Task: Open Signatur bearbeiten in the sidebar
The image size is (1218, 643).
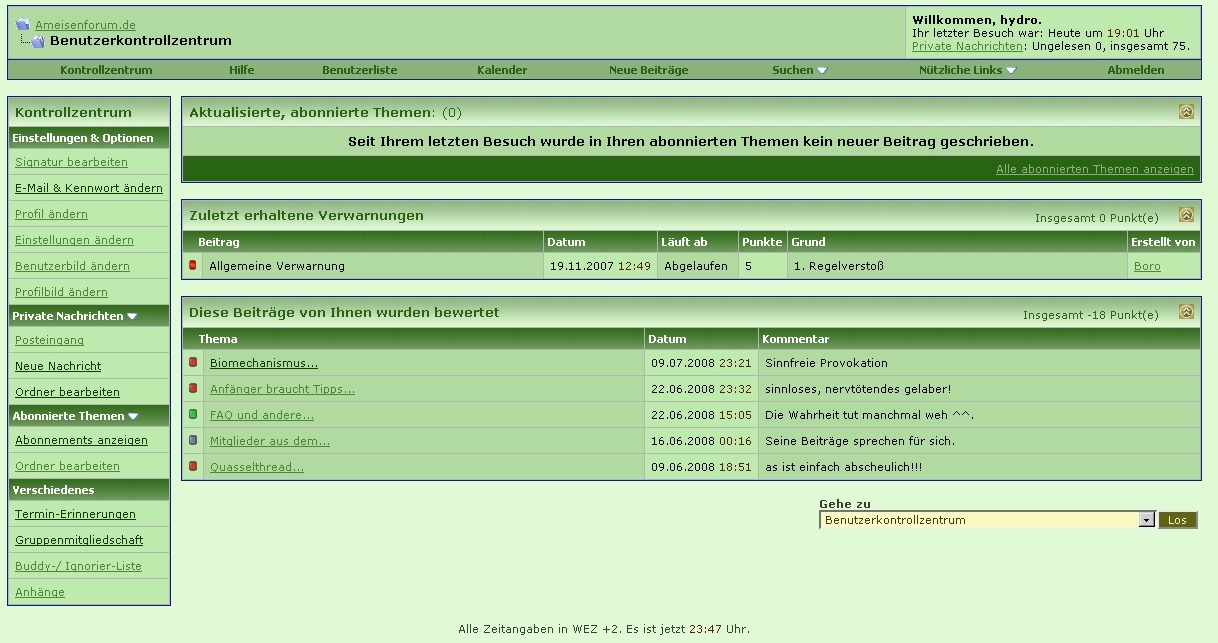Action: click(71, 162)
